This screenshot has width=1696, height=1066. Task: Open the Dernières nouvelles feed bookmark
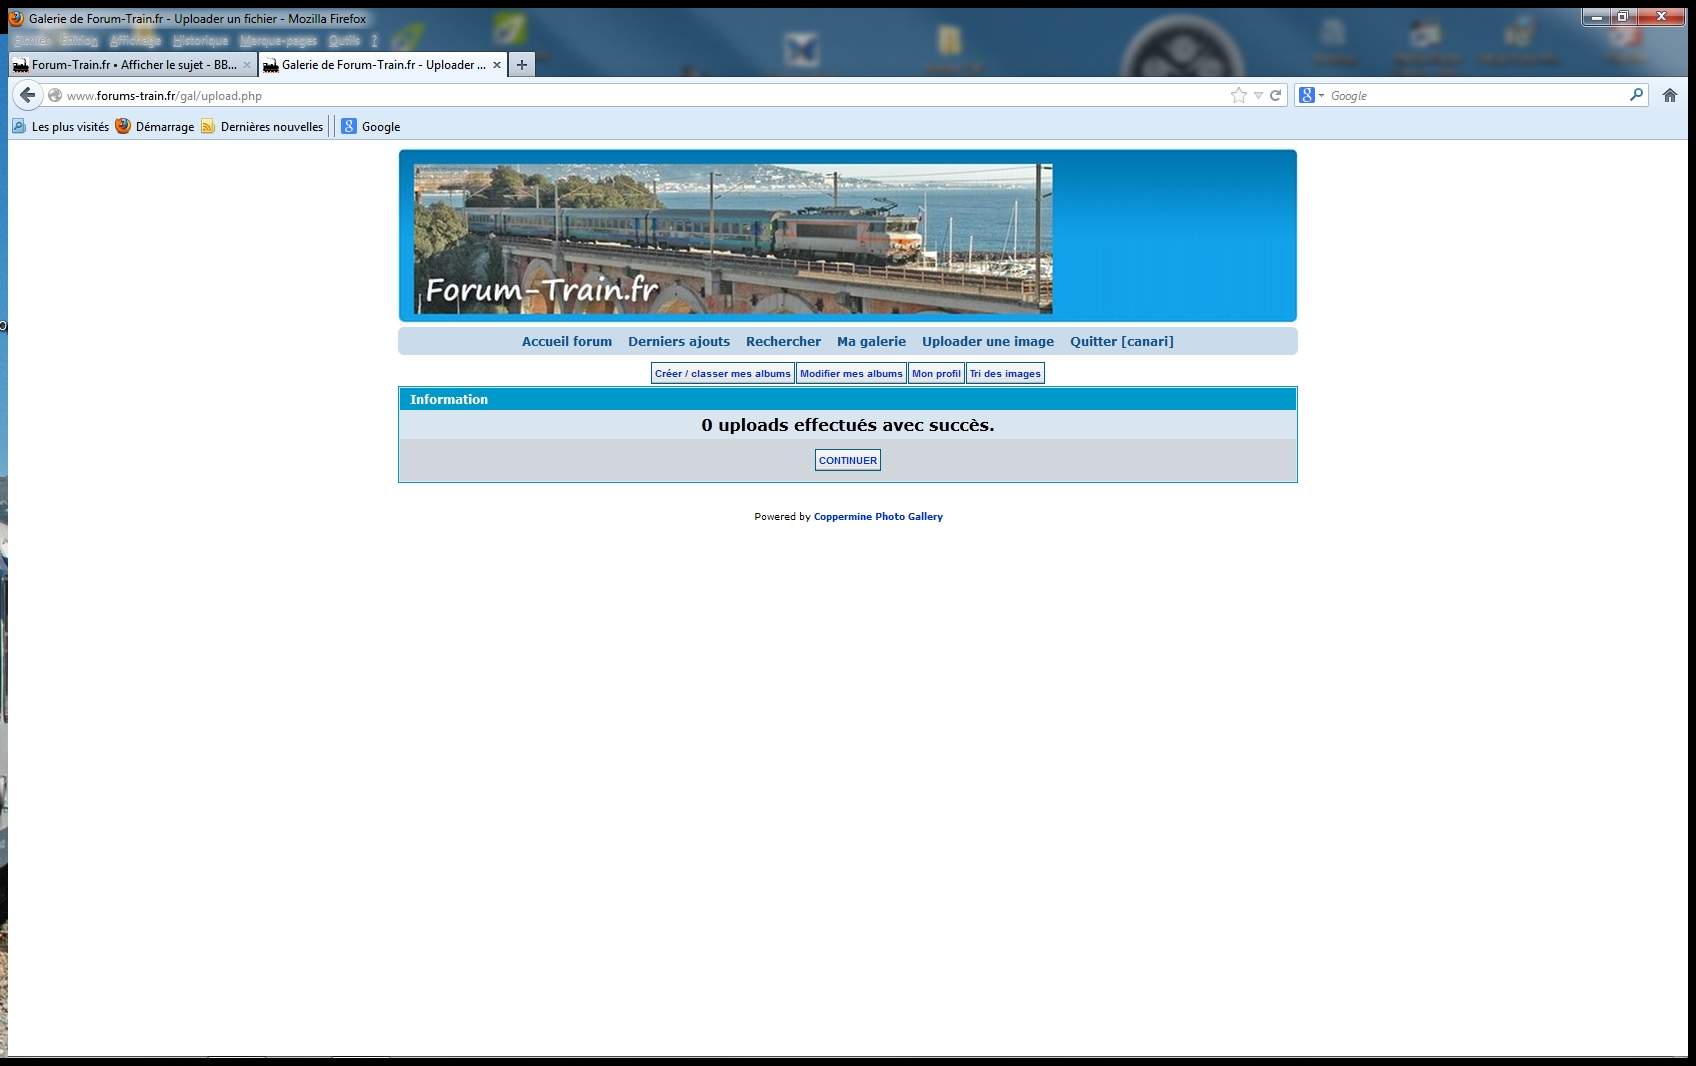coord(262,126)
